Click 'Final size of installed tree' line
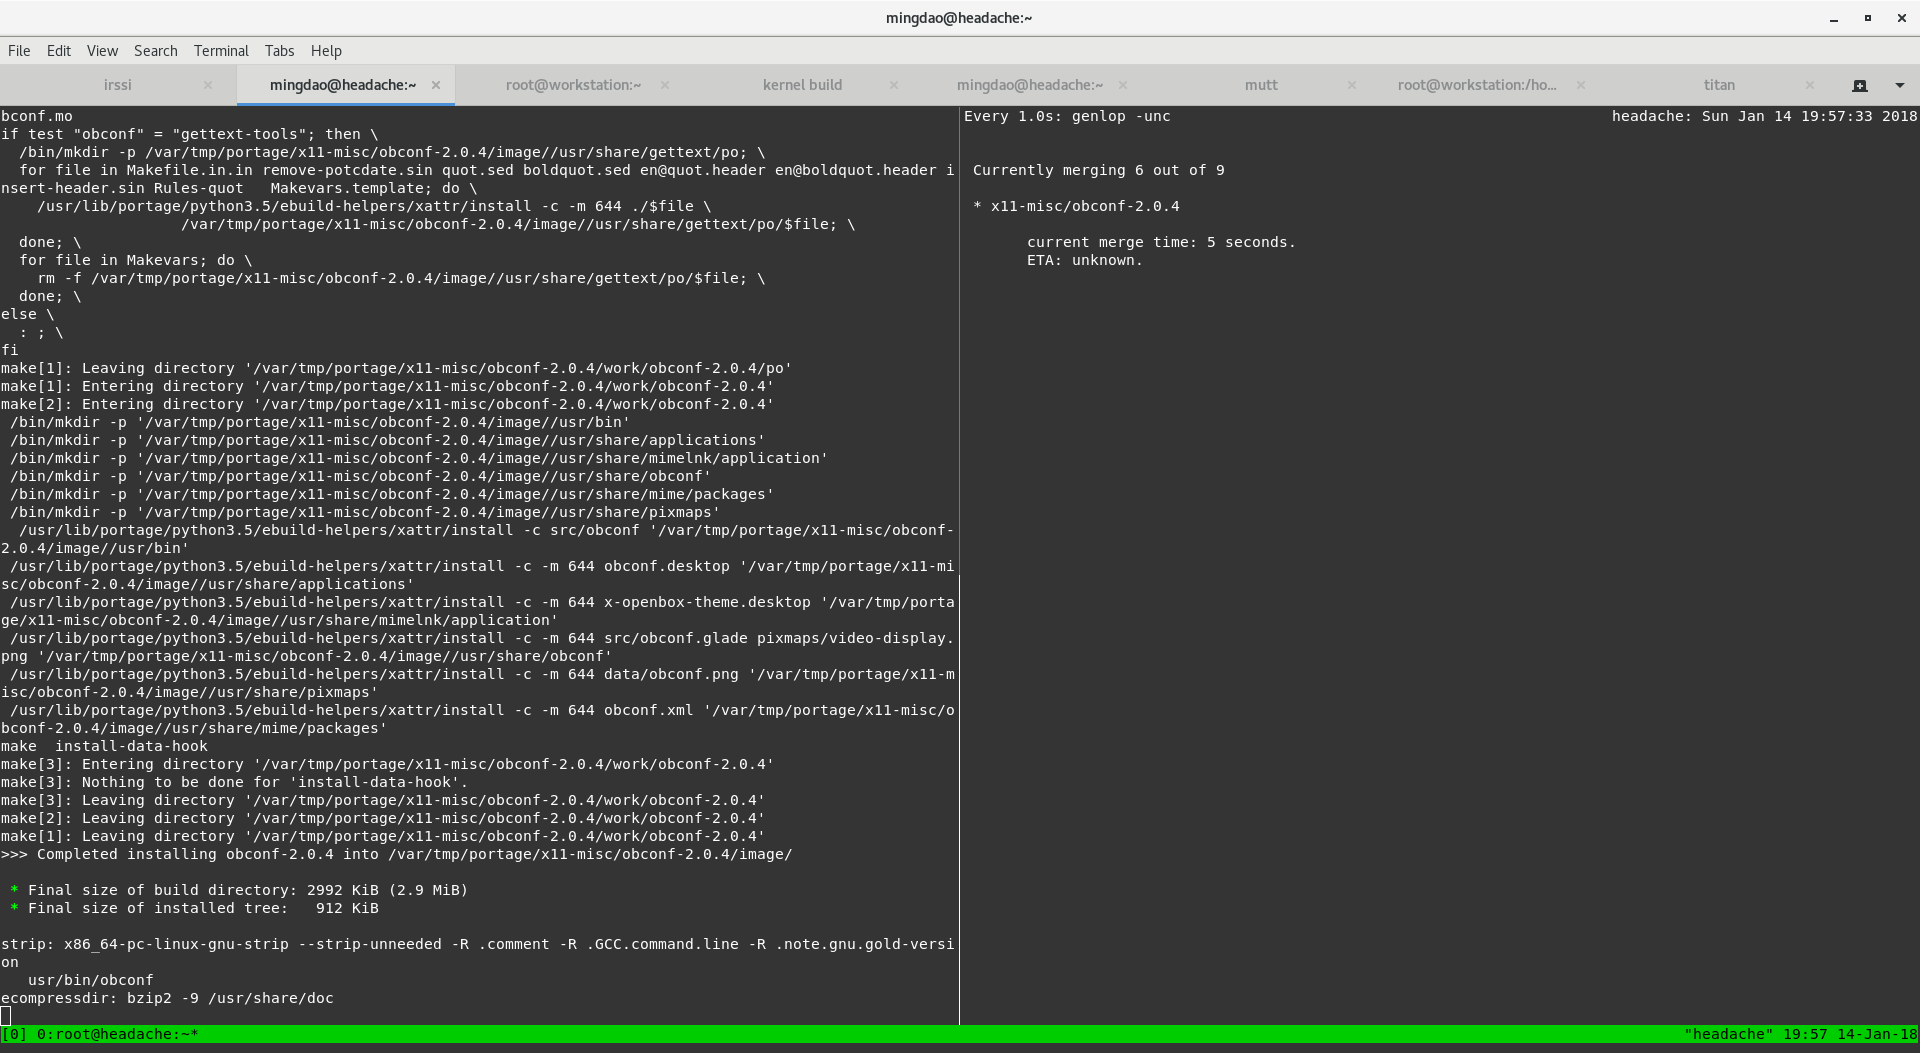Viewport: 1920px width, 1053px height. (x=194, y=908)
